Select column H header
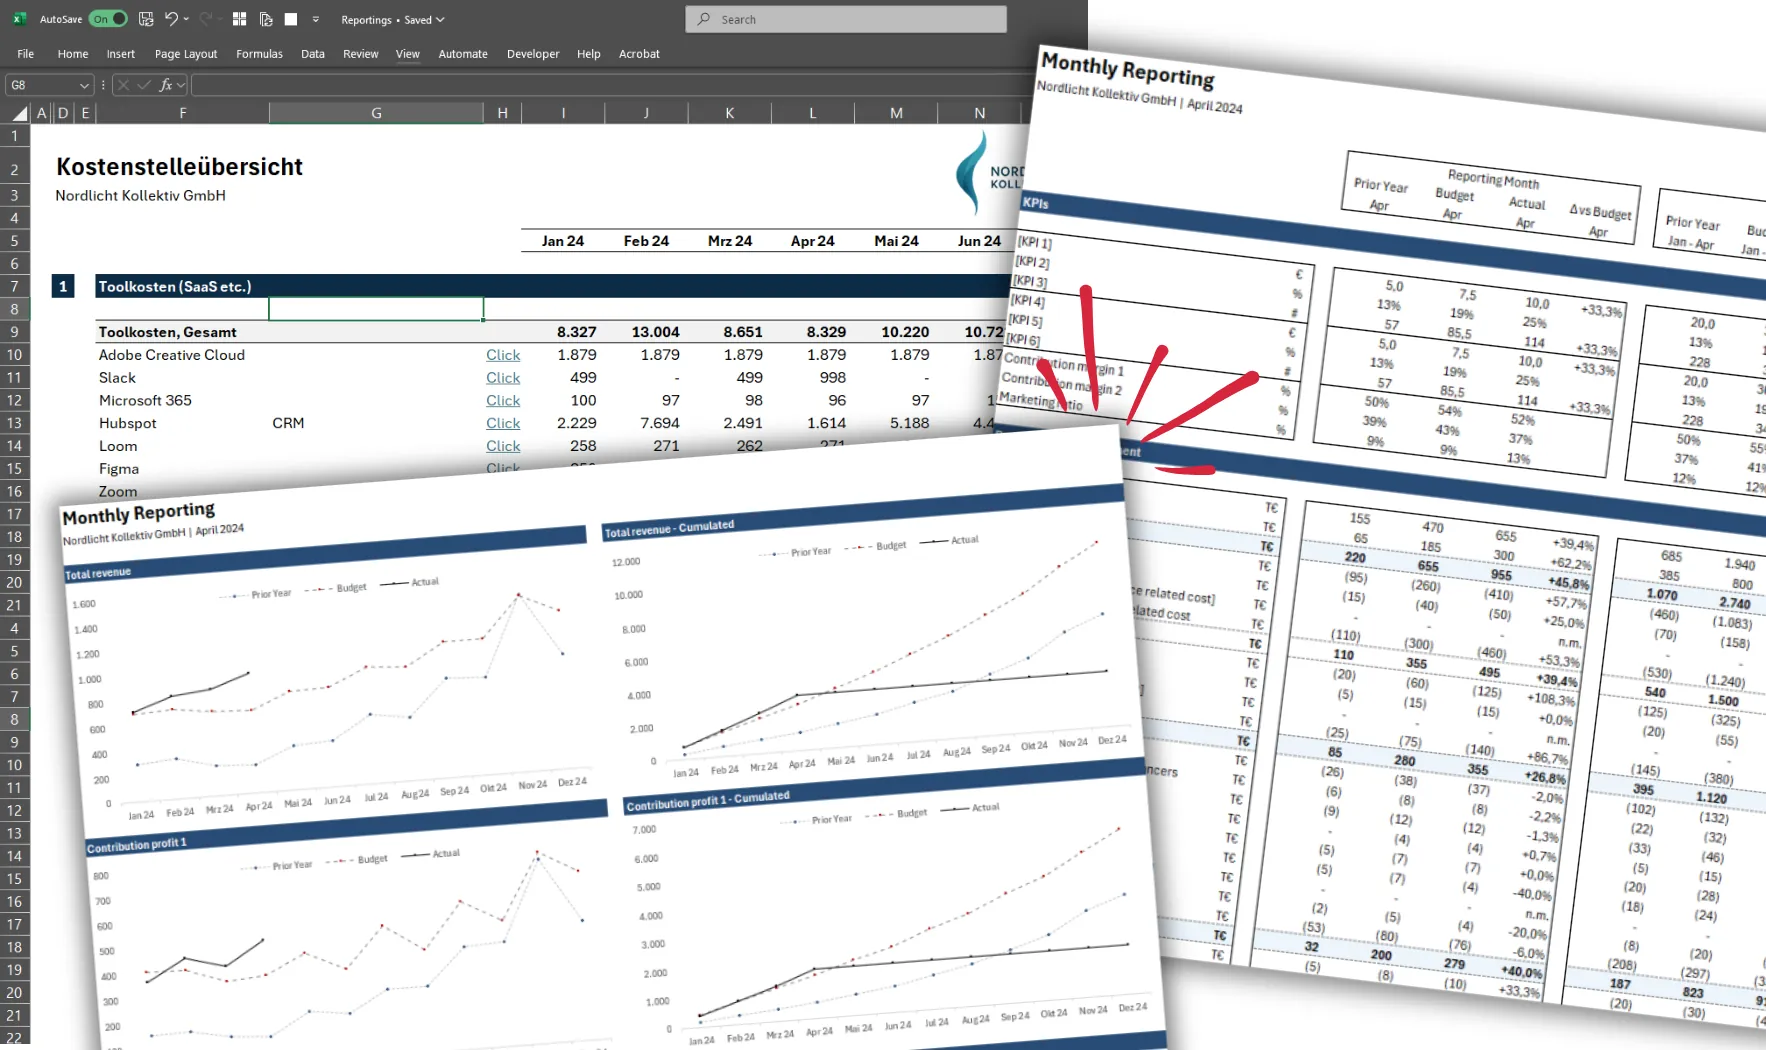This screenshot has width=1766, height=1050. [502, 113]
